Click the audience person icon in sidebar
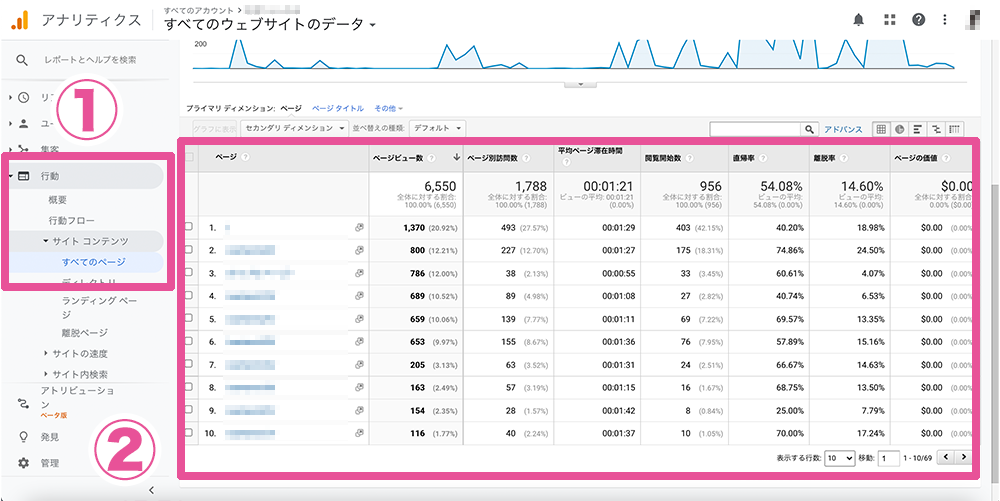 point(24,123)
